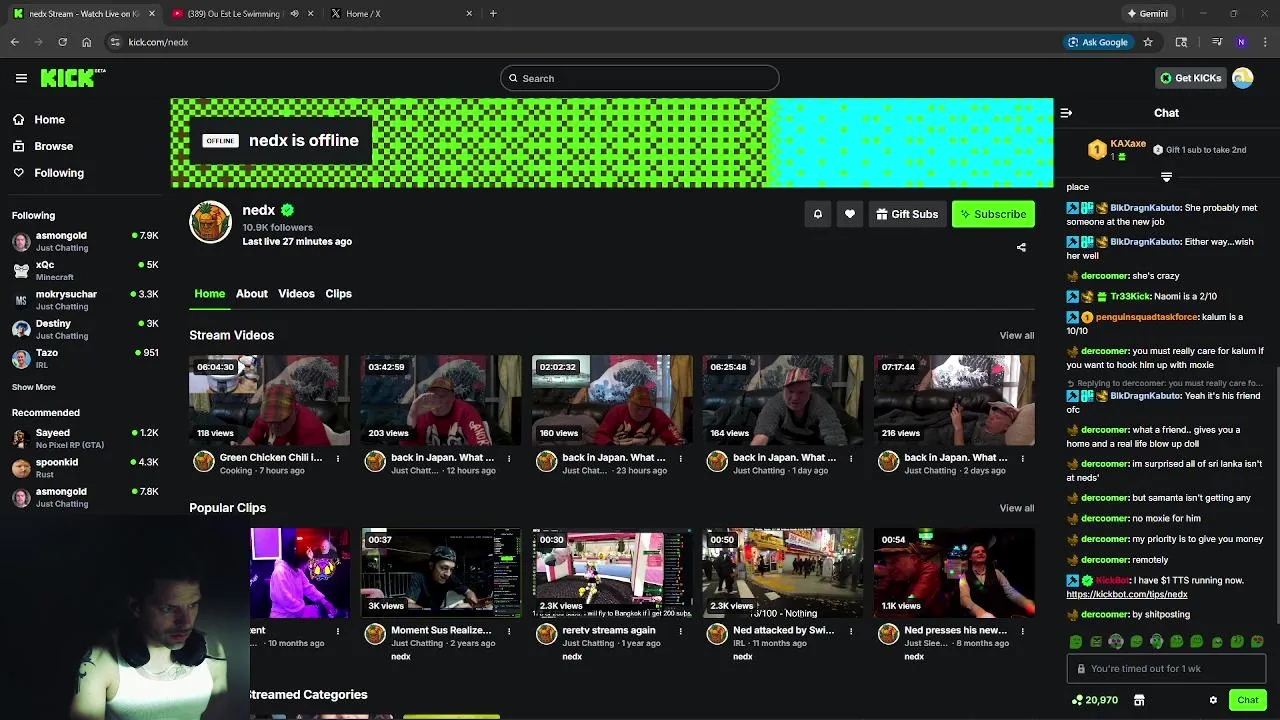Bookmark this page star icon
The image size is (1280, 720).
1148,42
